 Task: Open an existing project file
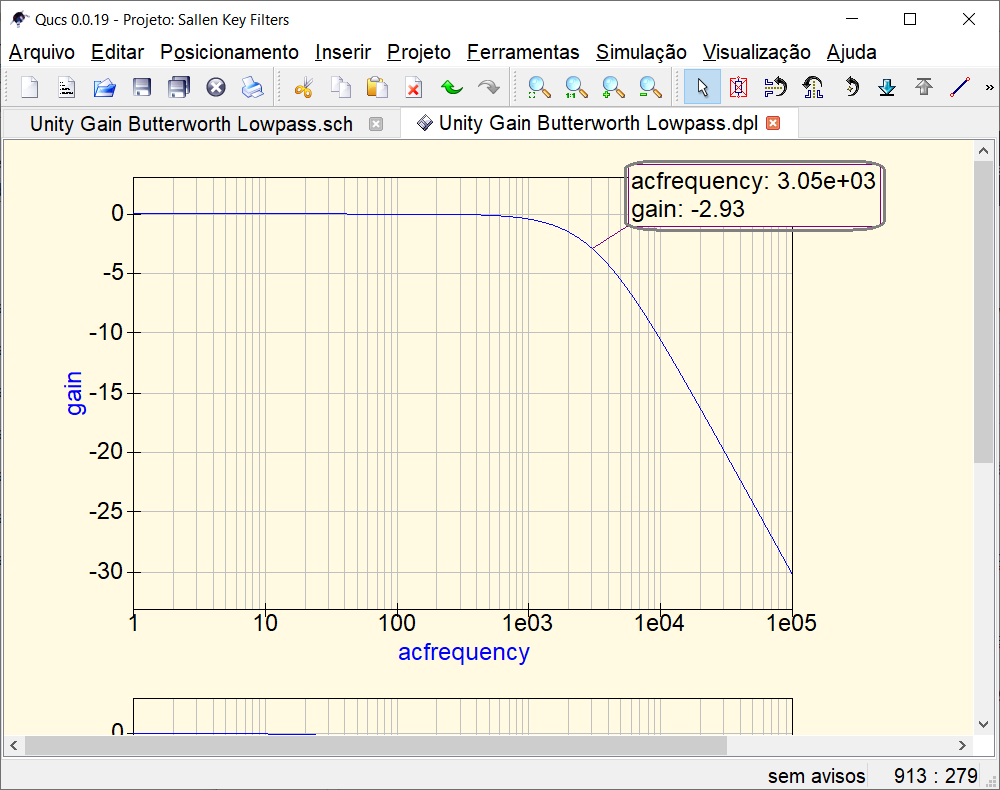click(103, 87)
